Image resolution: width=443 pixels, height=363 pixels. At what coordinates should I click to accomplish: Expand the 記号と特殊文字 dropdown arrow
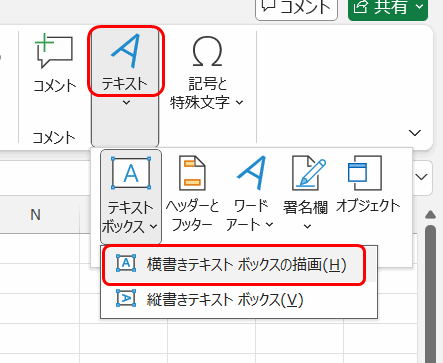pos(240,102)
